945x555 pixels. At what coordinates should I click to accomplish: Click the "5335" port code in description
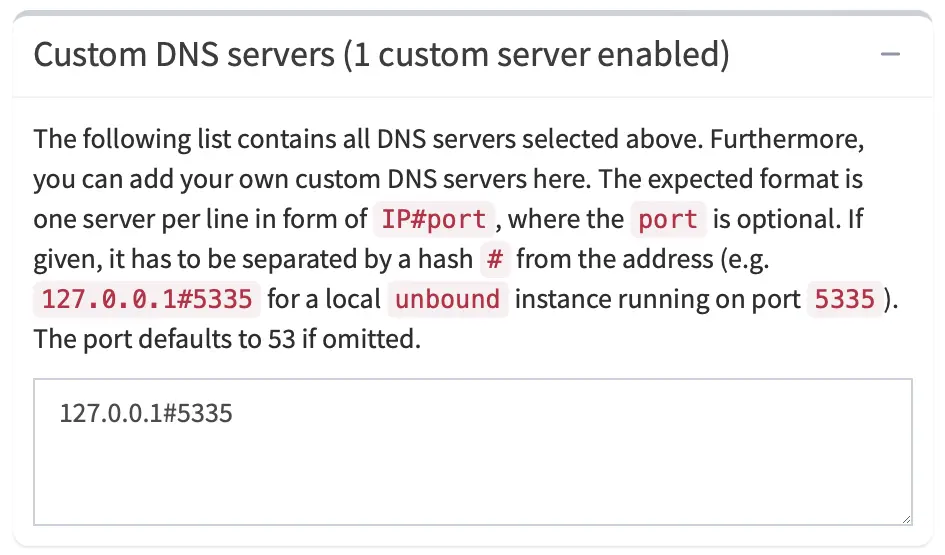pos(845,299)
